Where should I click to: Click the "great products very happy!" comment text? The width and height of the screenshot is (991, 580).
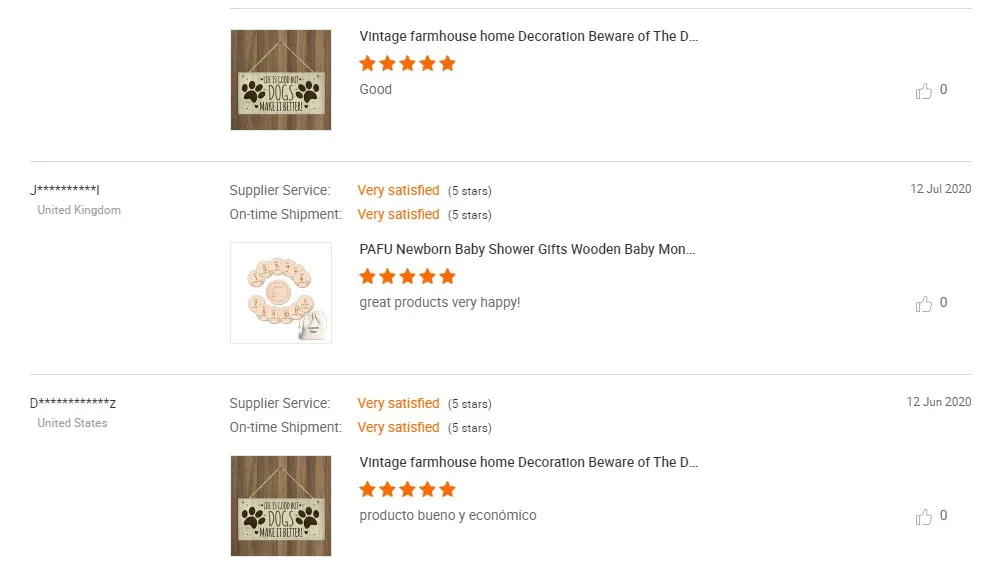pos(440,302)
